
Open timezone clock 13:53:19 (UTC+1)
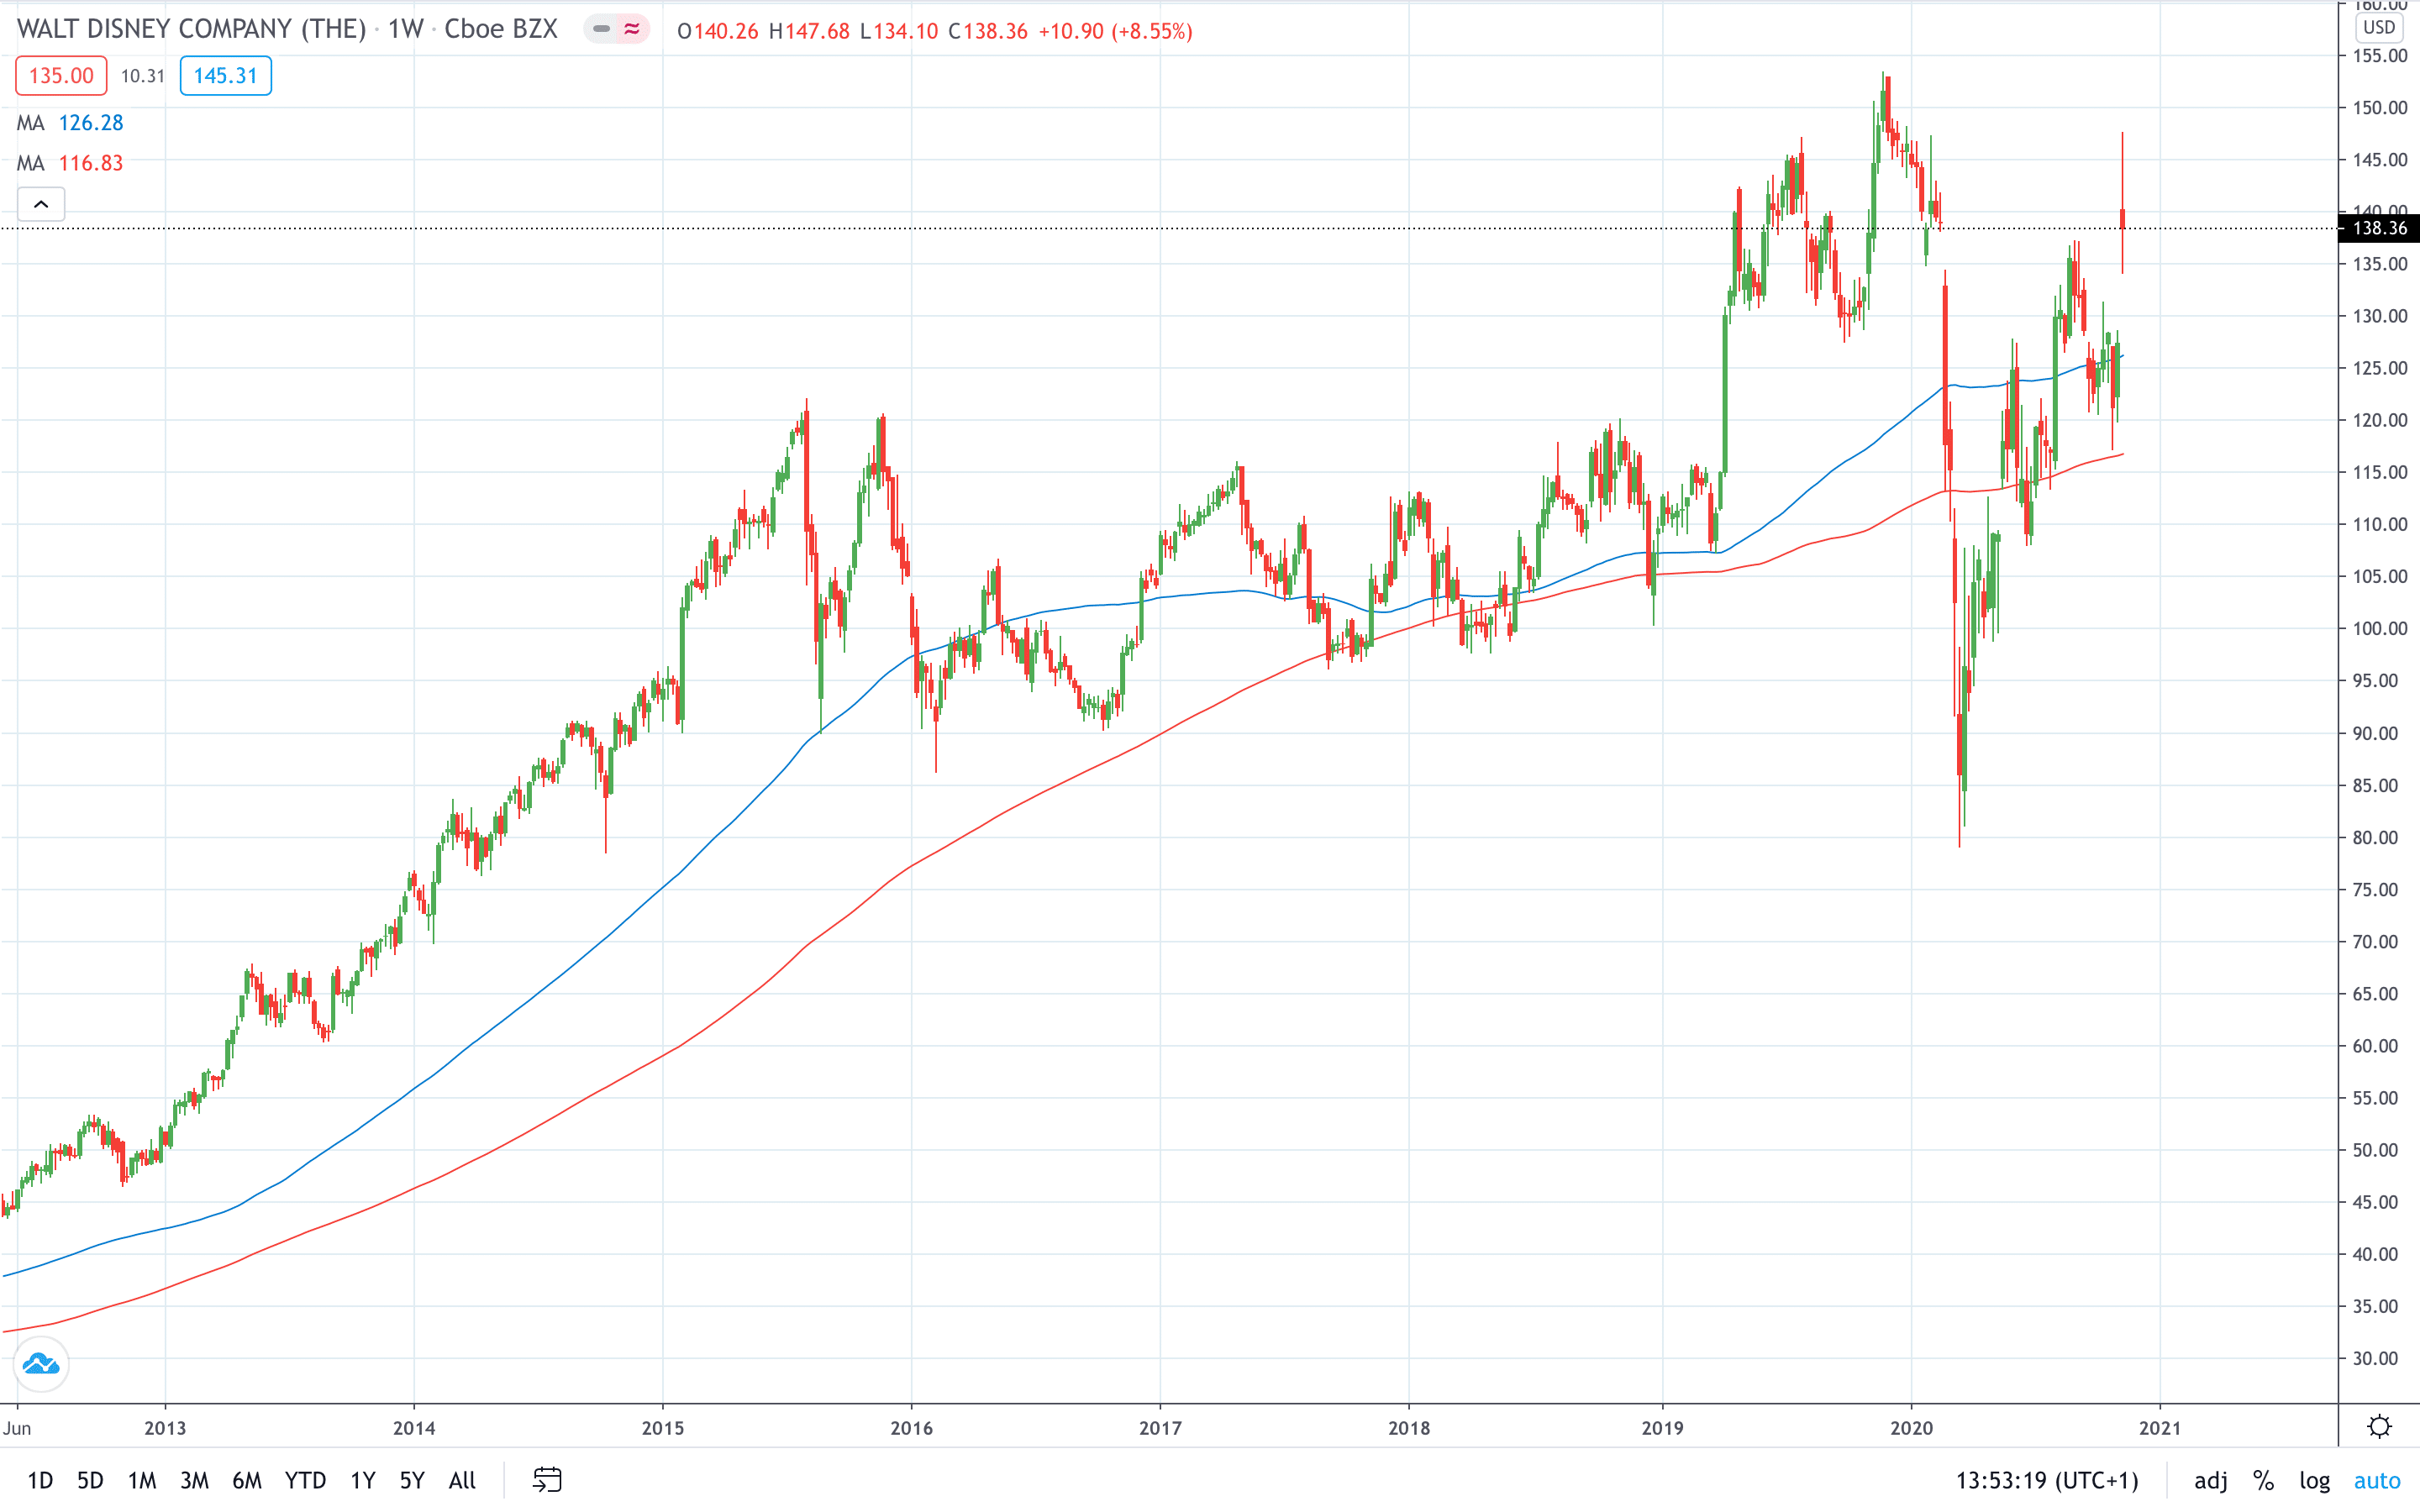pyautogui.click(x=2046, y=1480)
